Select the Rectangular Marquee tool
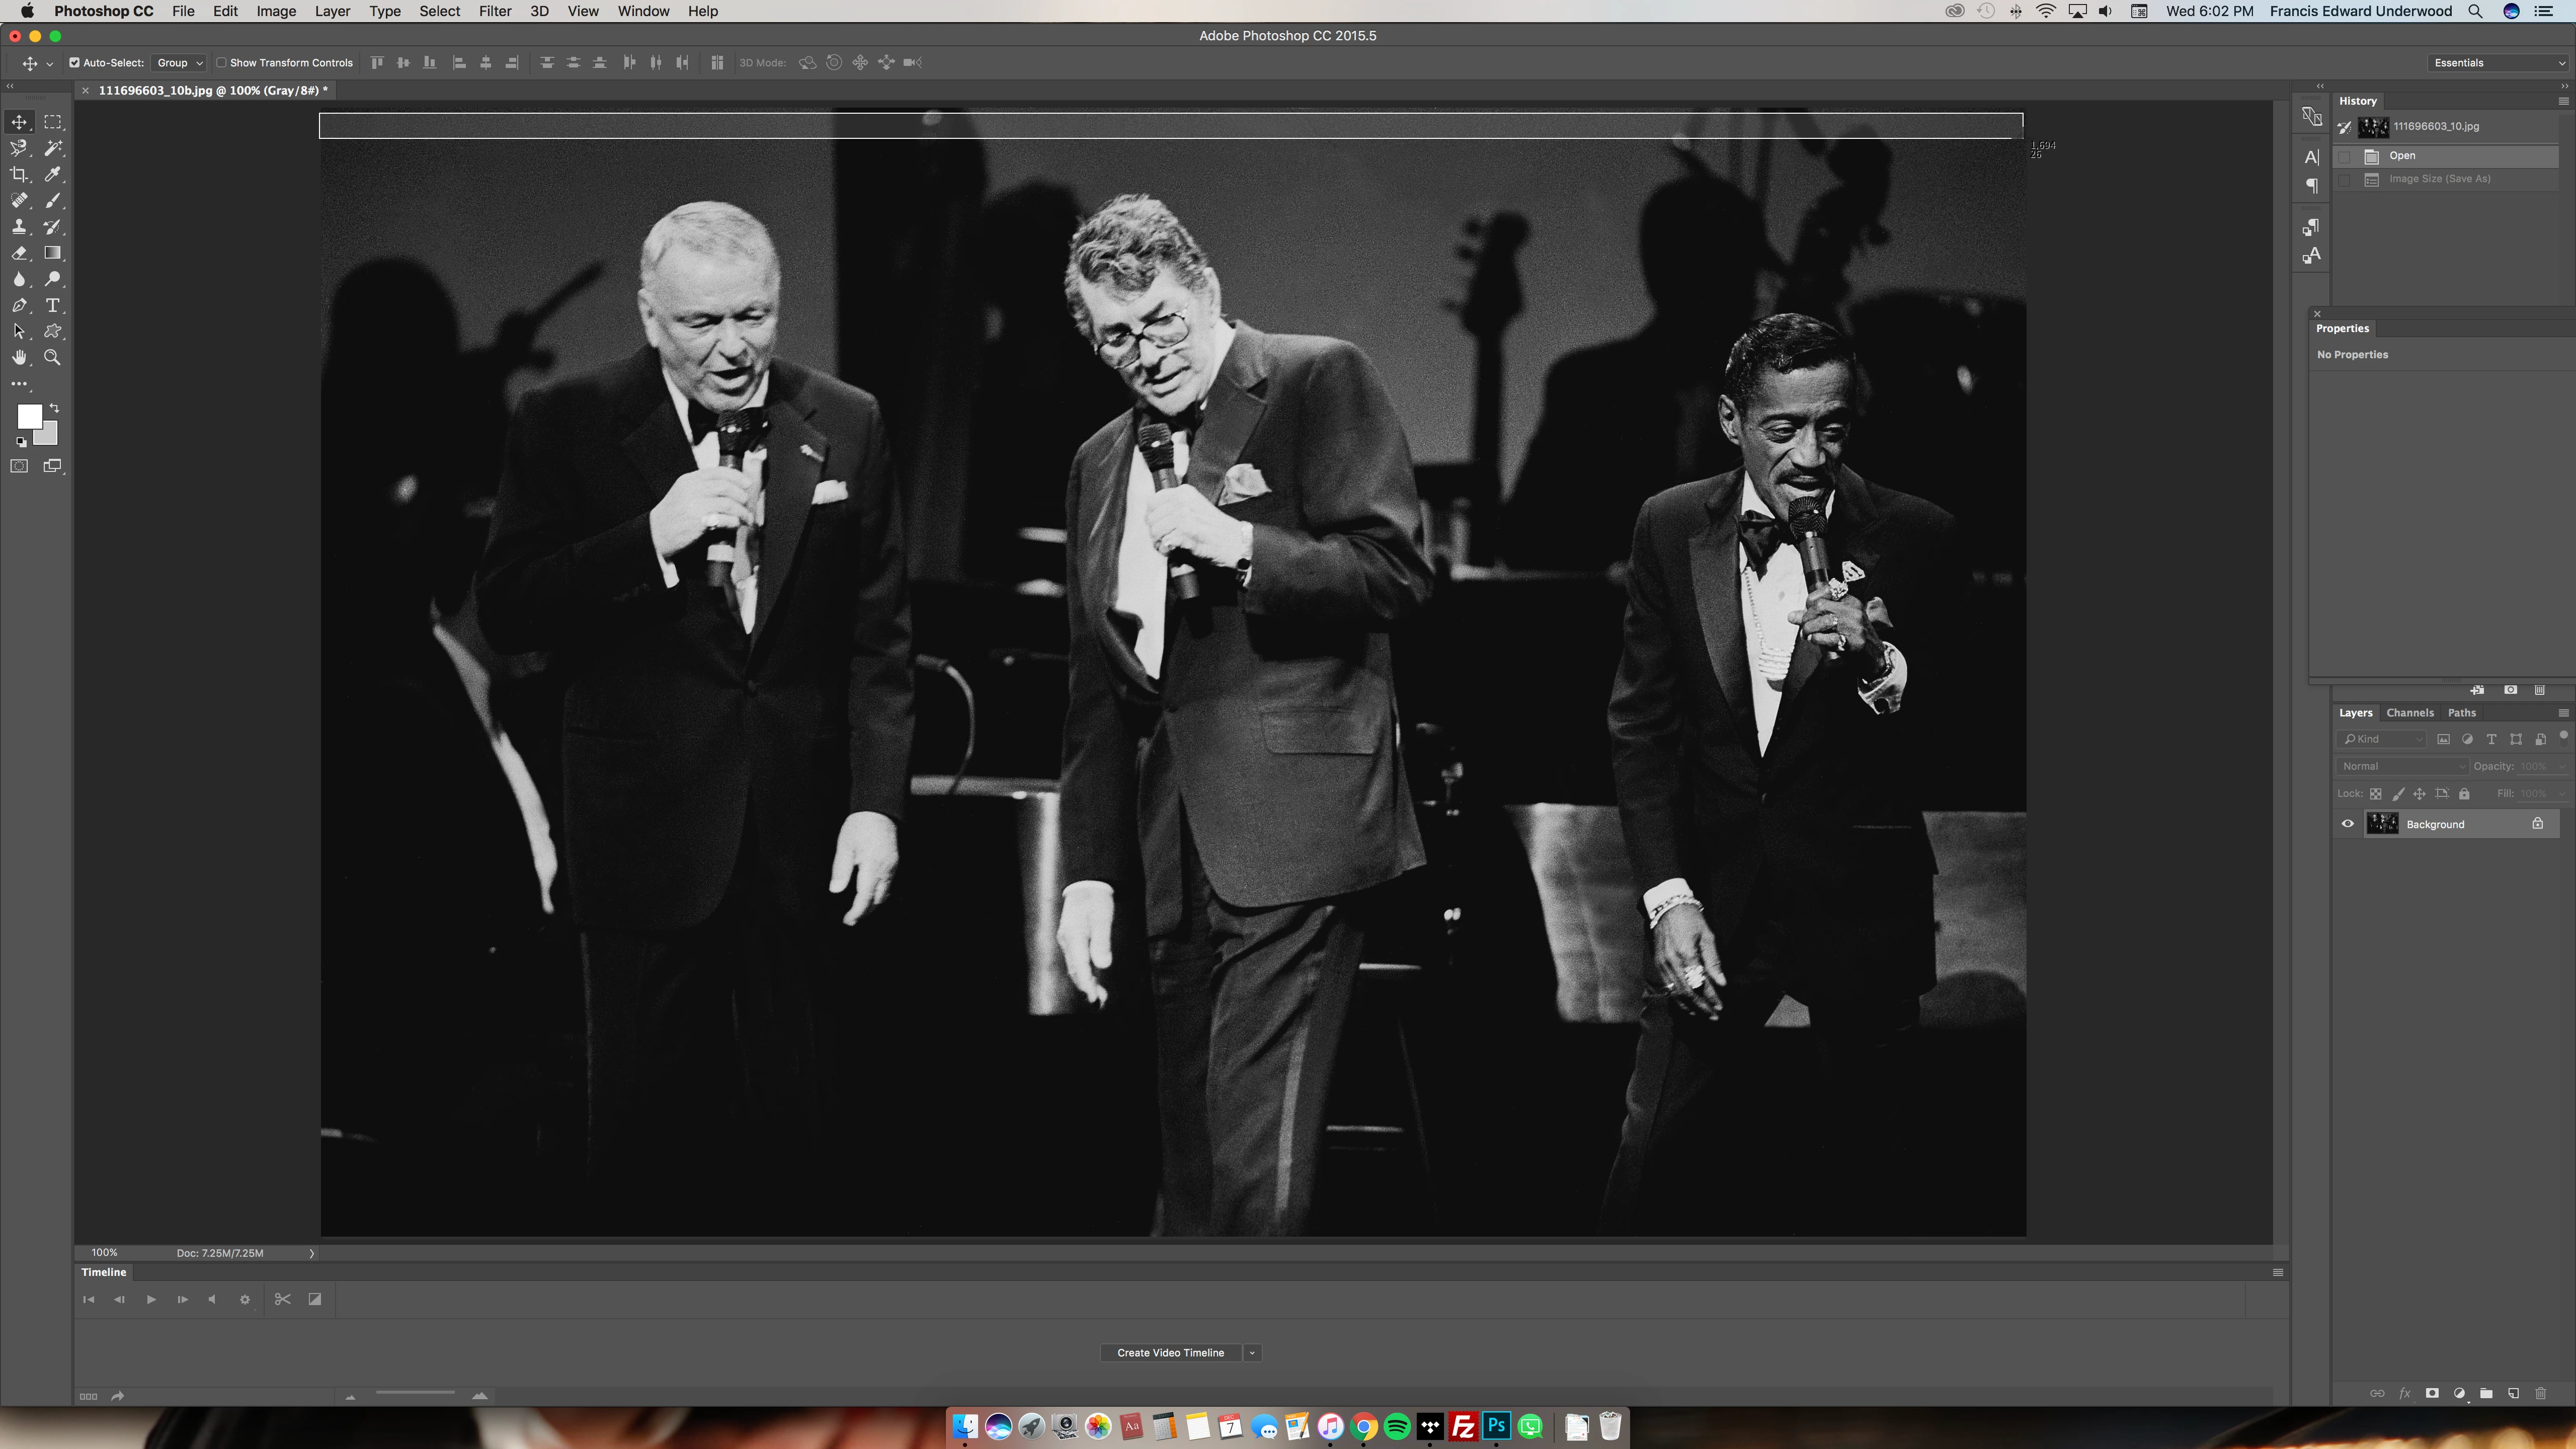Image resolution: width=2576 pixels, height=1449 pixels. click(x=53, y=122)
